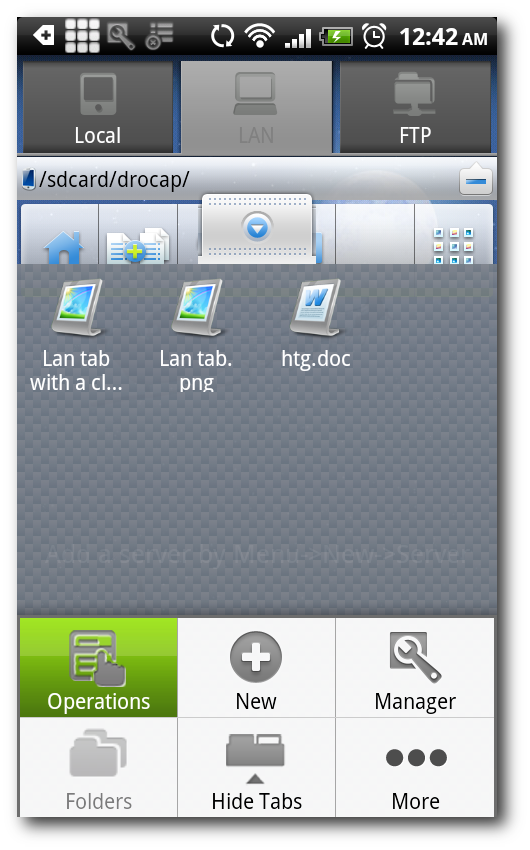Open the Manager wrench tool
Image resolution: width=530 pixels, height=850 pixels.
[x=415, y=667]
